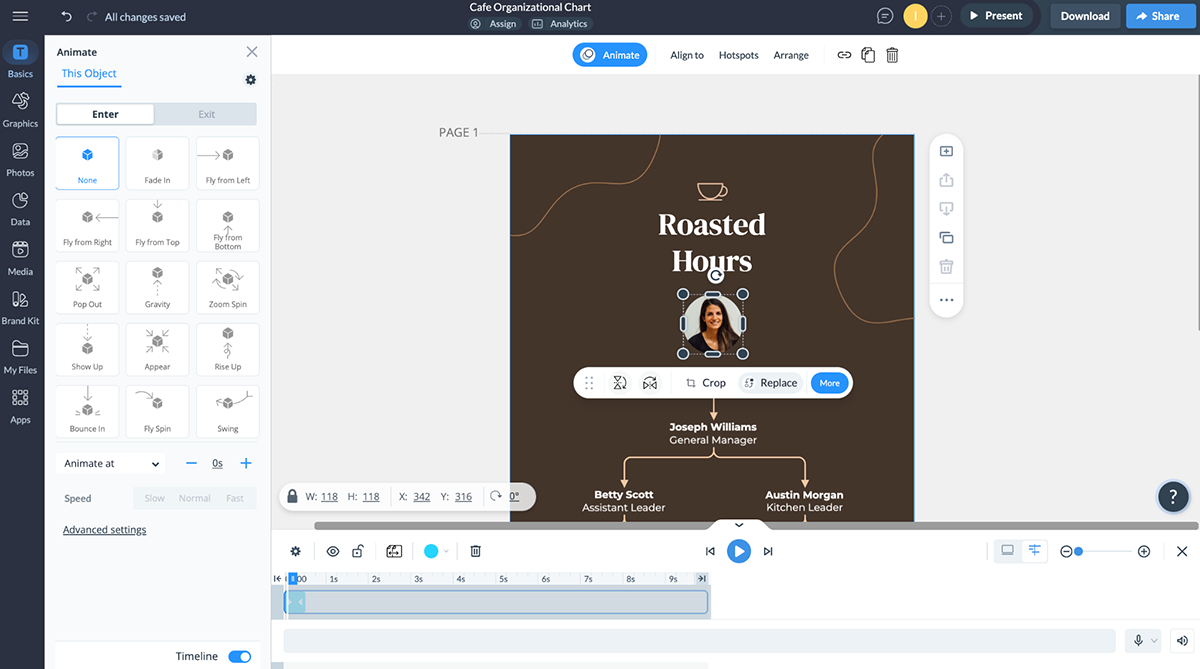
Task: Toggle the Timeline switch off
Action: tap(239, 657)
